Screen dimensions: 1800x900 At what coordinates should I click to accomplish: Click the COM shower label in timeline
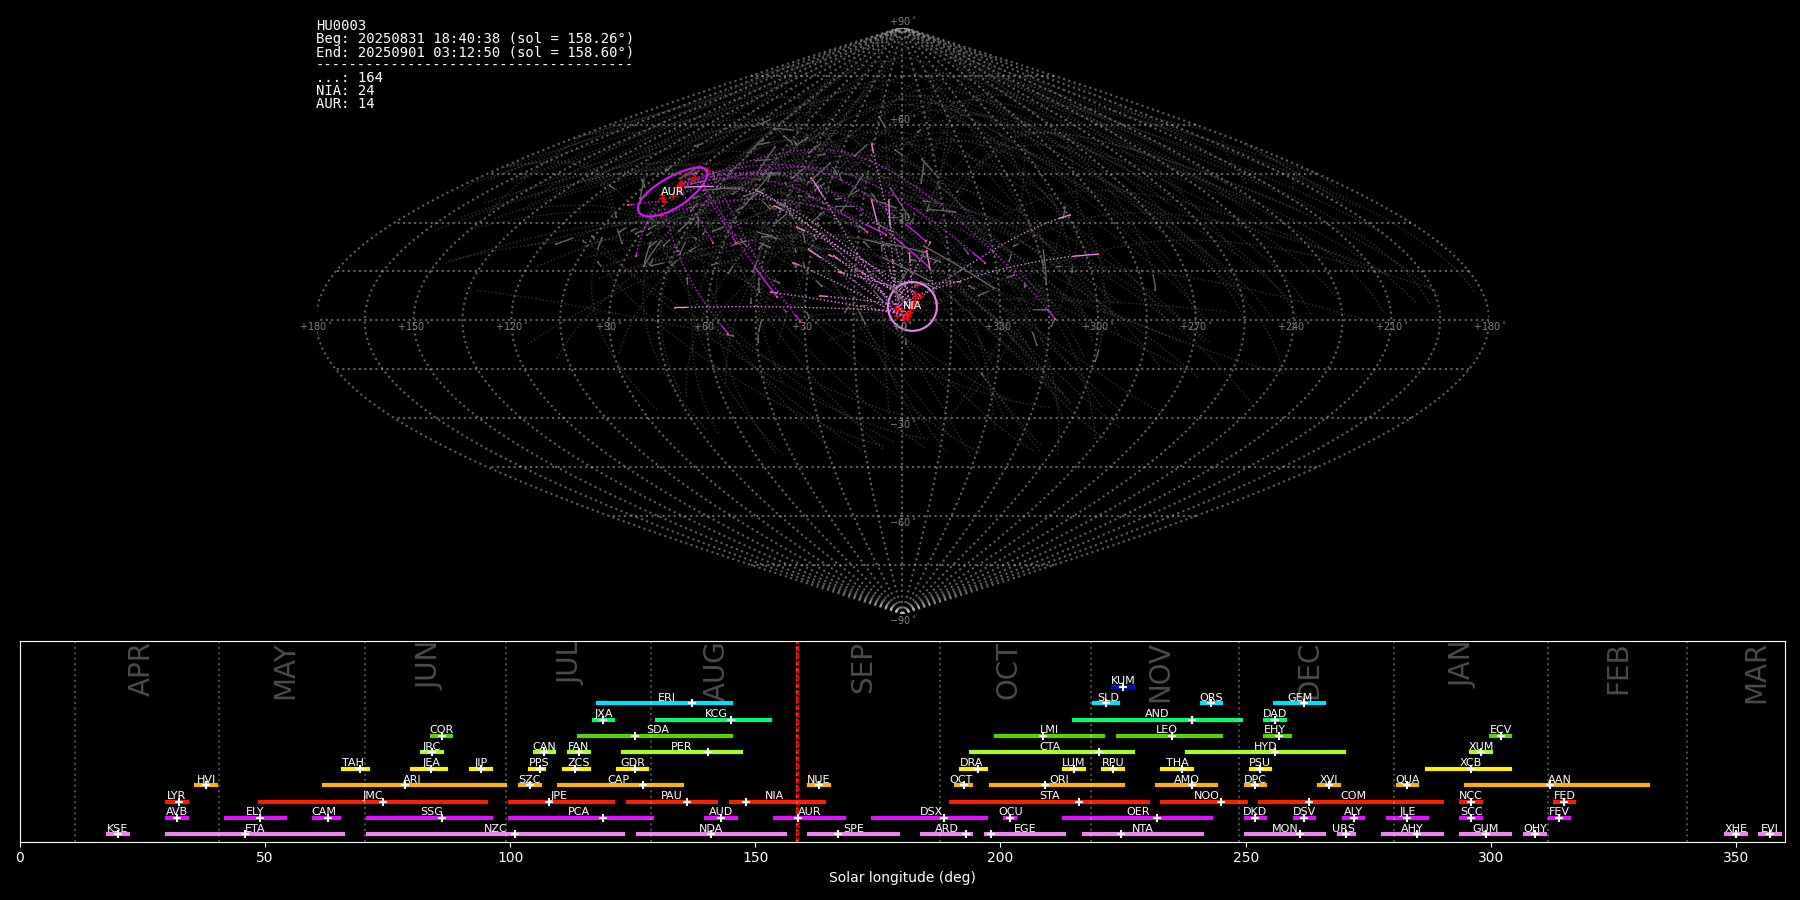tap(1353, 796)
